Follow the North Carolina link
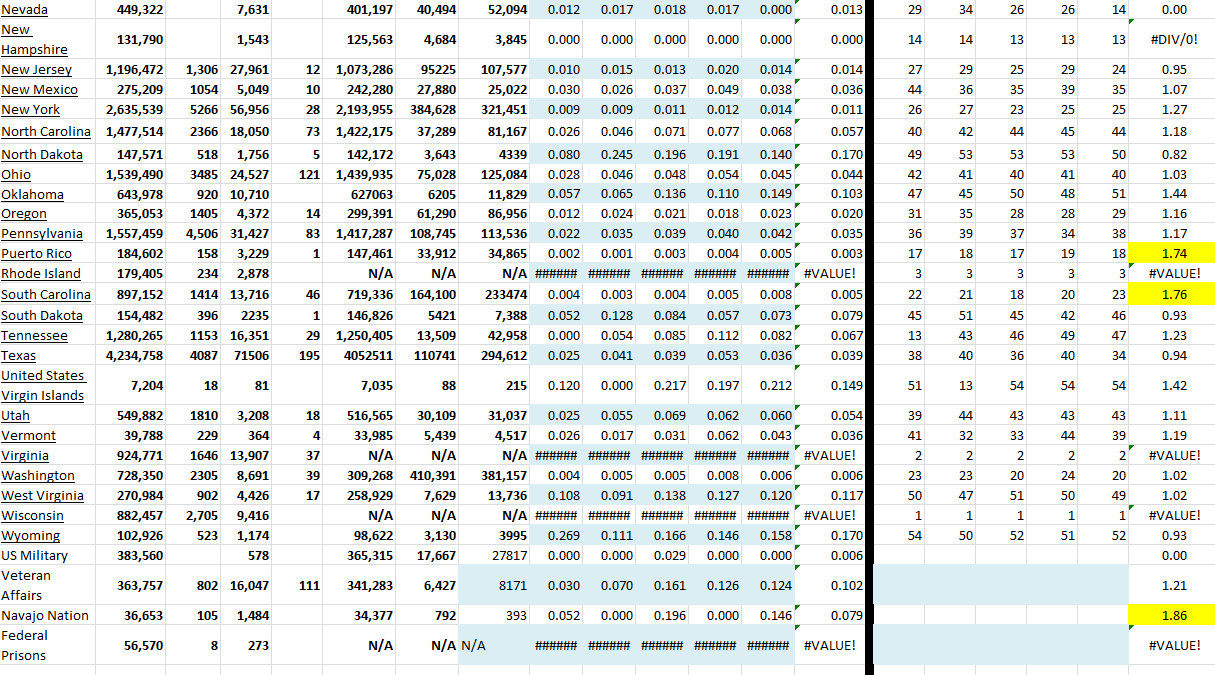Screen dimensions: 1215x675 click(x=45, y=132)
